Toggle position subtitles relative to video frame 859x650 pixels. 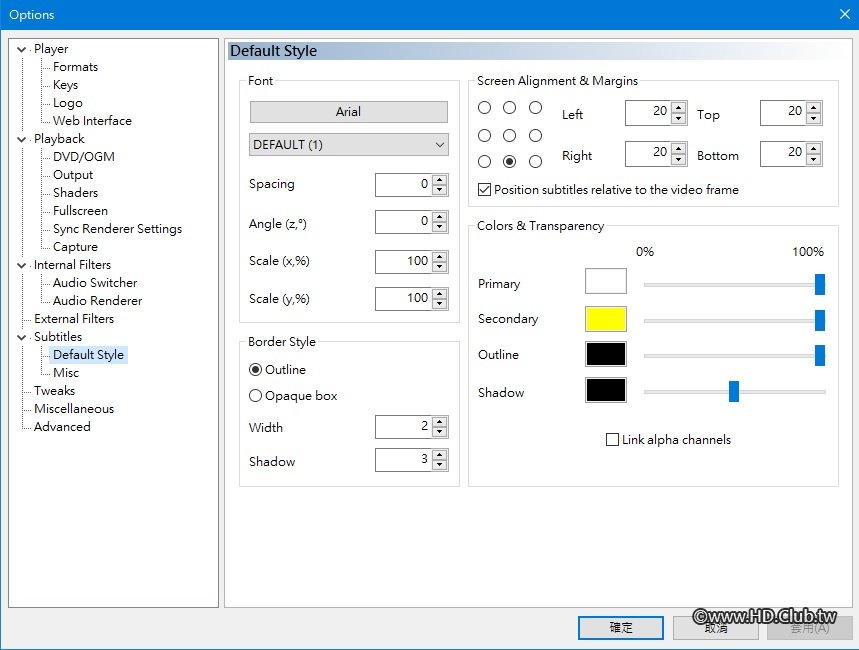[608, 190]
